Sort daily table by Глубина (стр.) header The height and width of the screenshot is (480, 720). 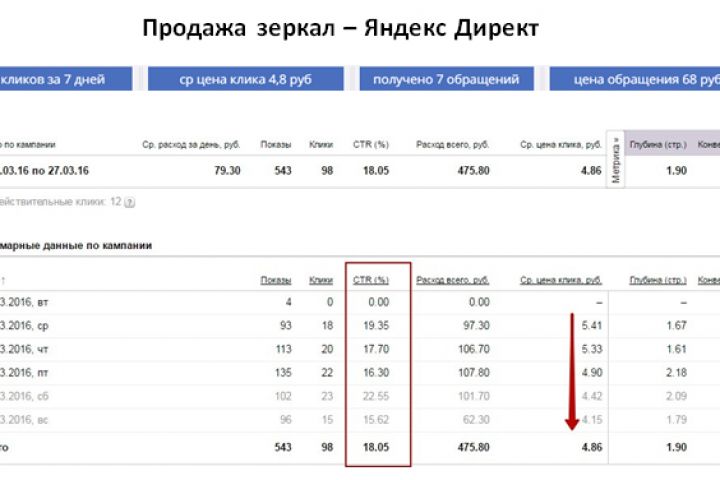[658, 280]
